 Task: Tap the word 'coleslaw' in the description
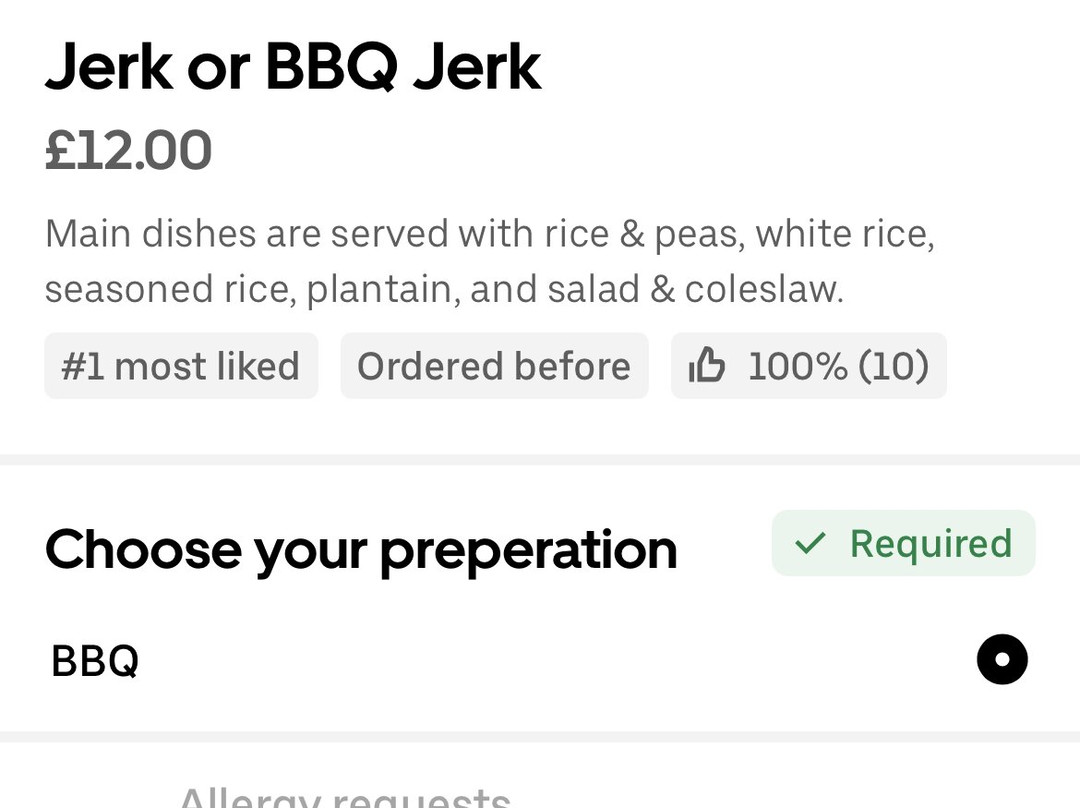(764, 289)
